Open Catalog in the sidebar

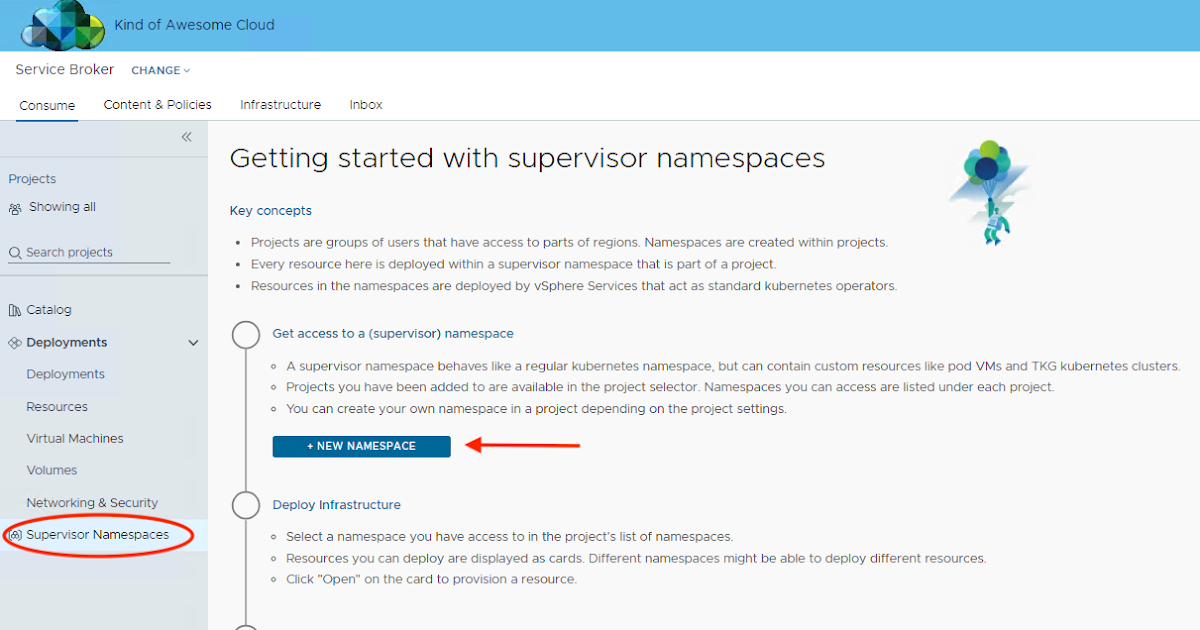tap(49, 310)
